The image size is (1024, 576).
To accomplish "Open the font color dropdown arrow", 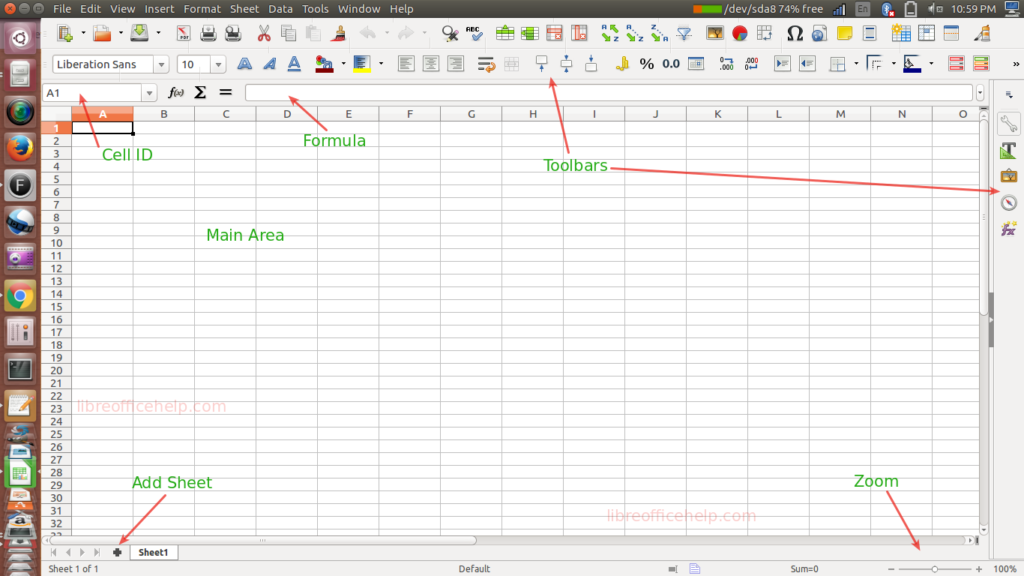I will click(344, 63).
